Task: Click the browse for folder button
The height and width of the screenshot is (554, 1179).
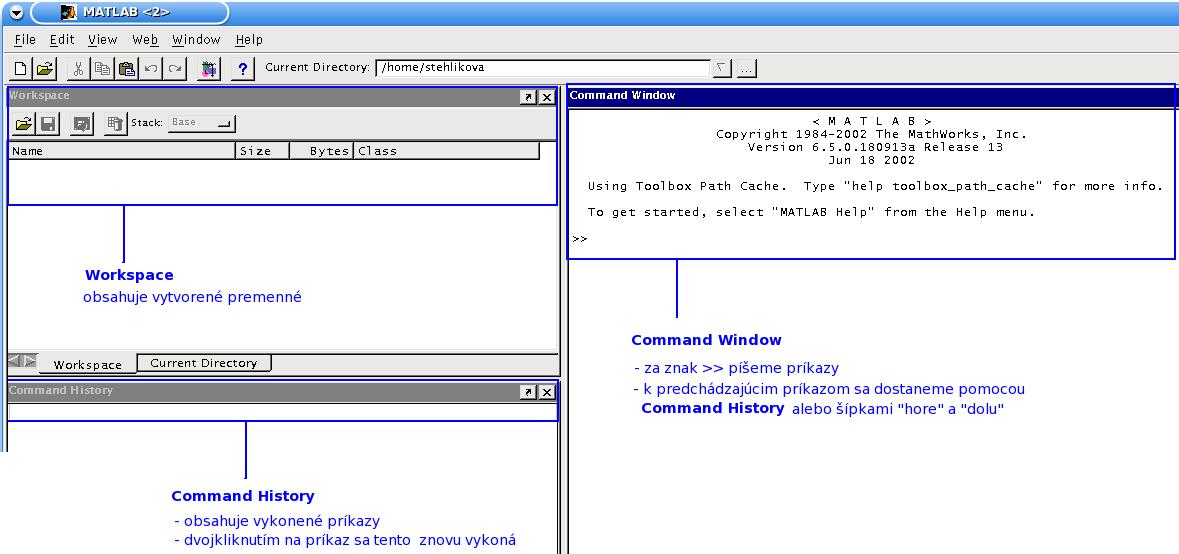Action: (747, 68)
